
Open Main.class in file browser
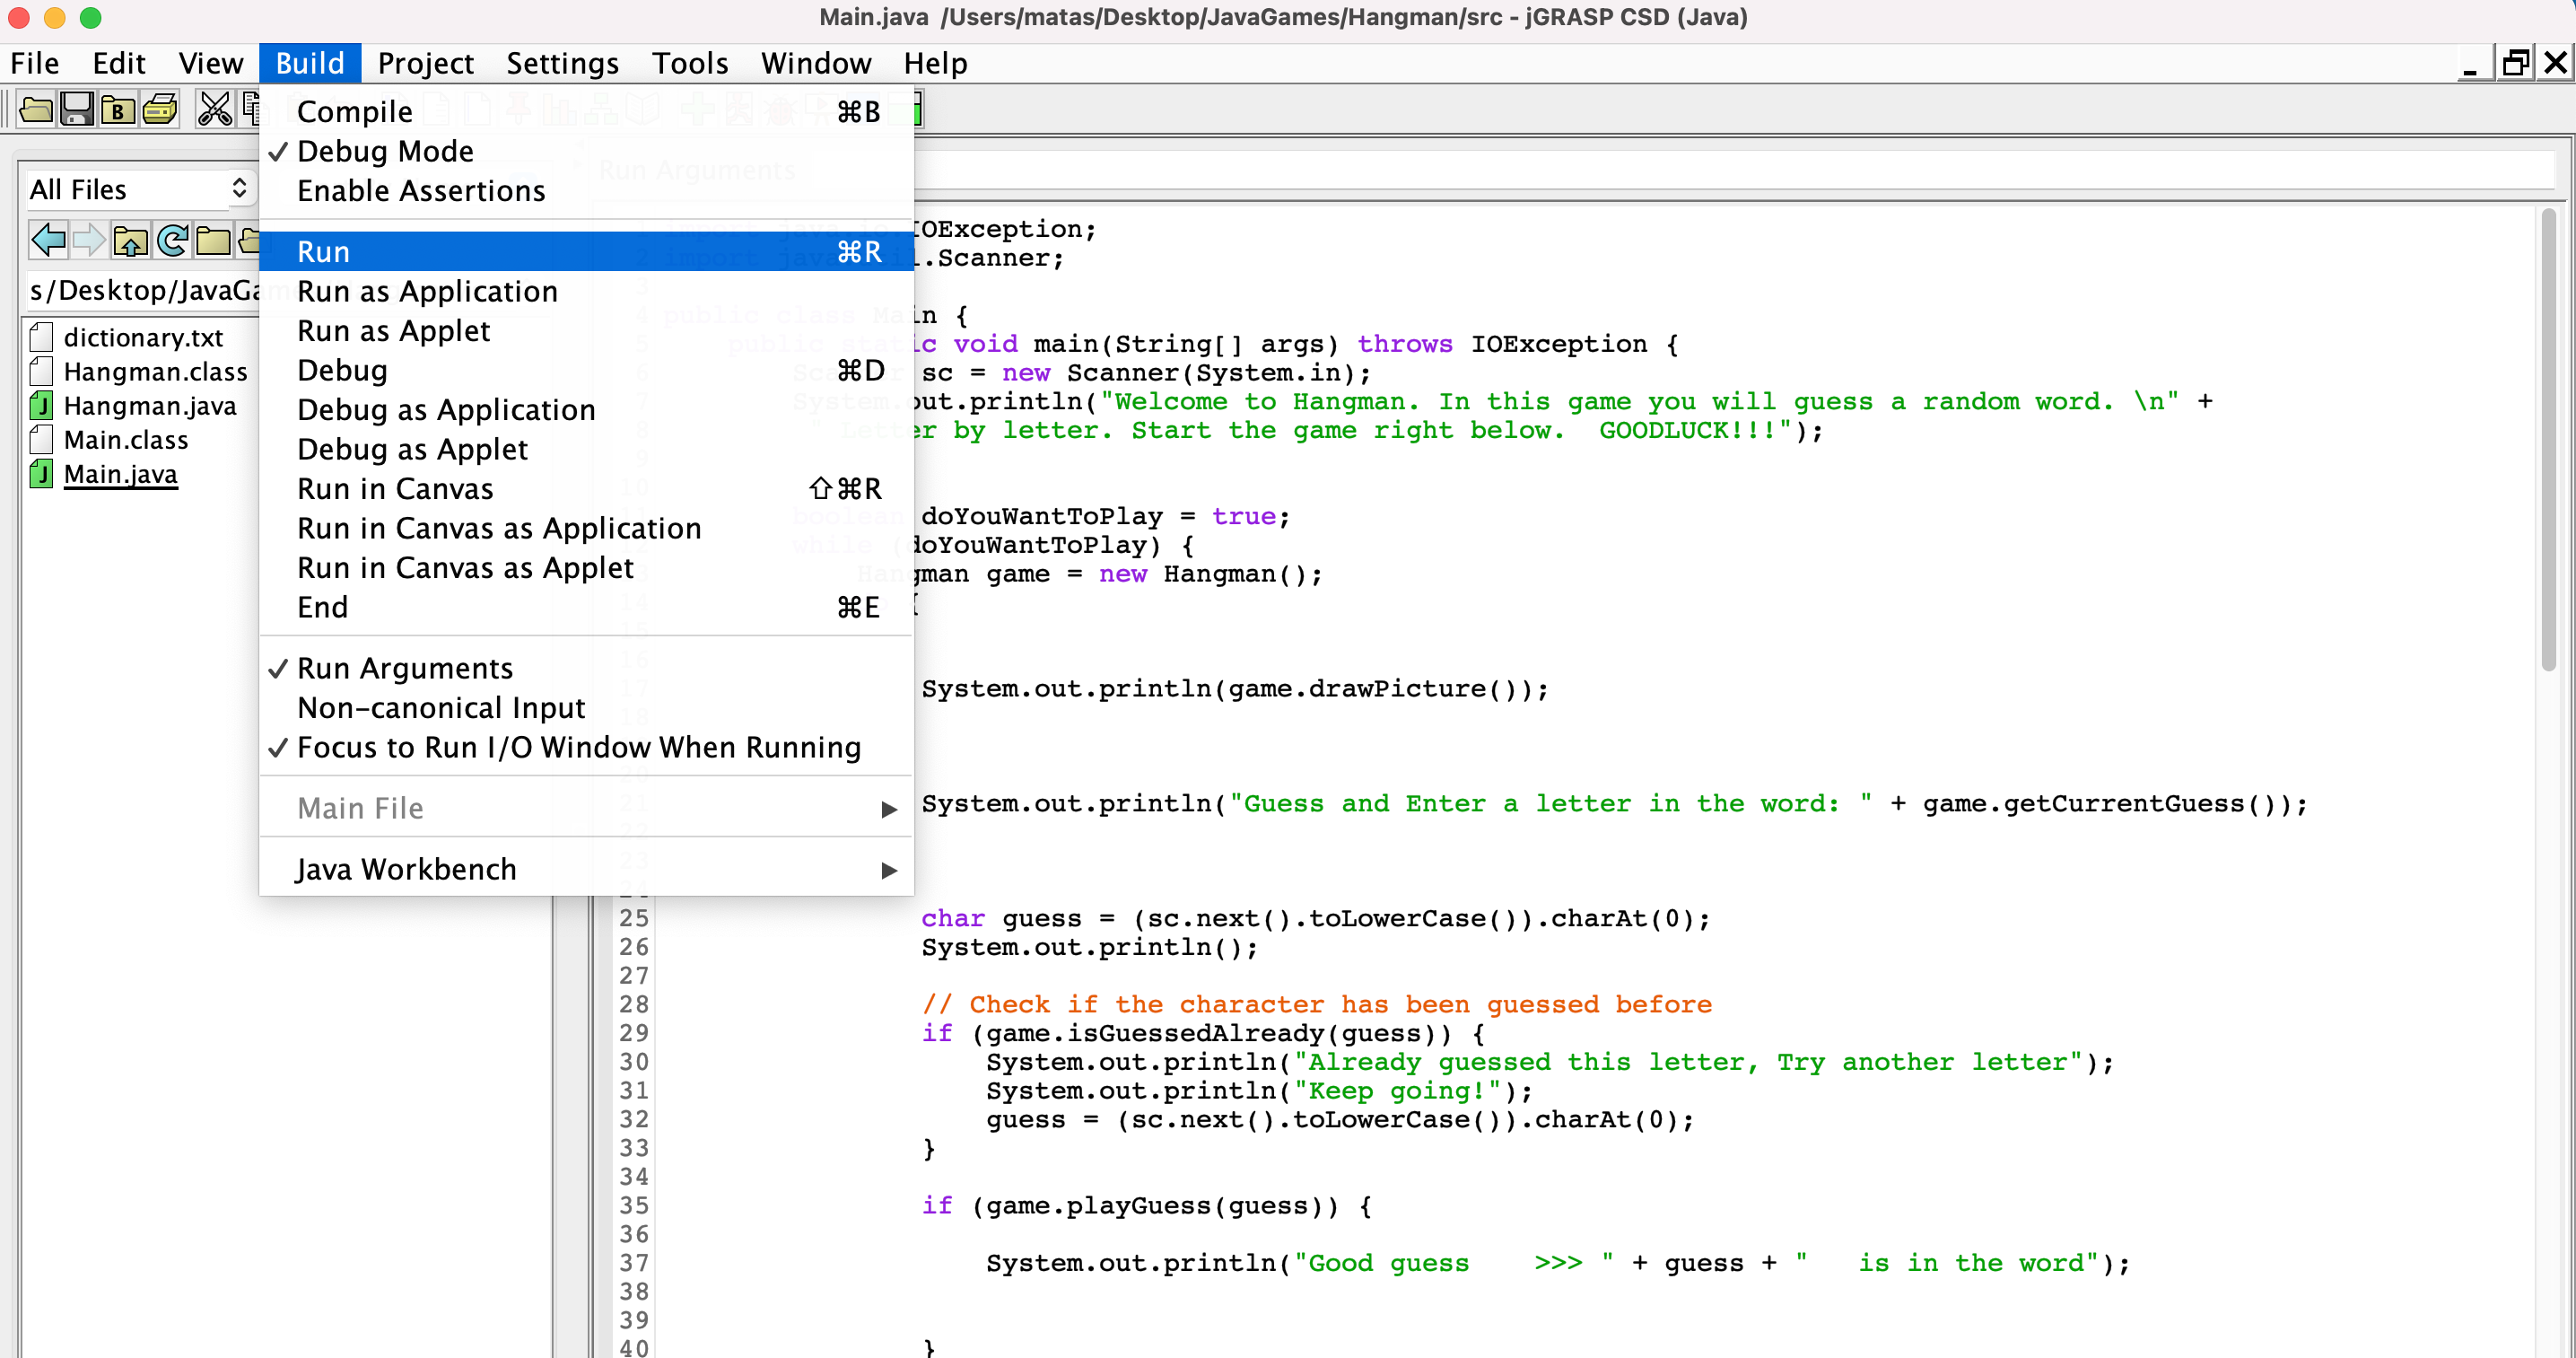(x=126, y=440)
